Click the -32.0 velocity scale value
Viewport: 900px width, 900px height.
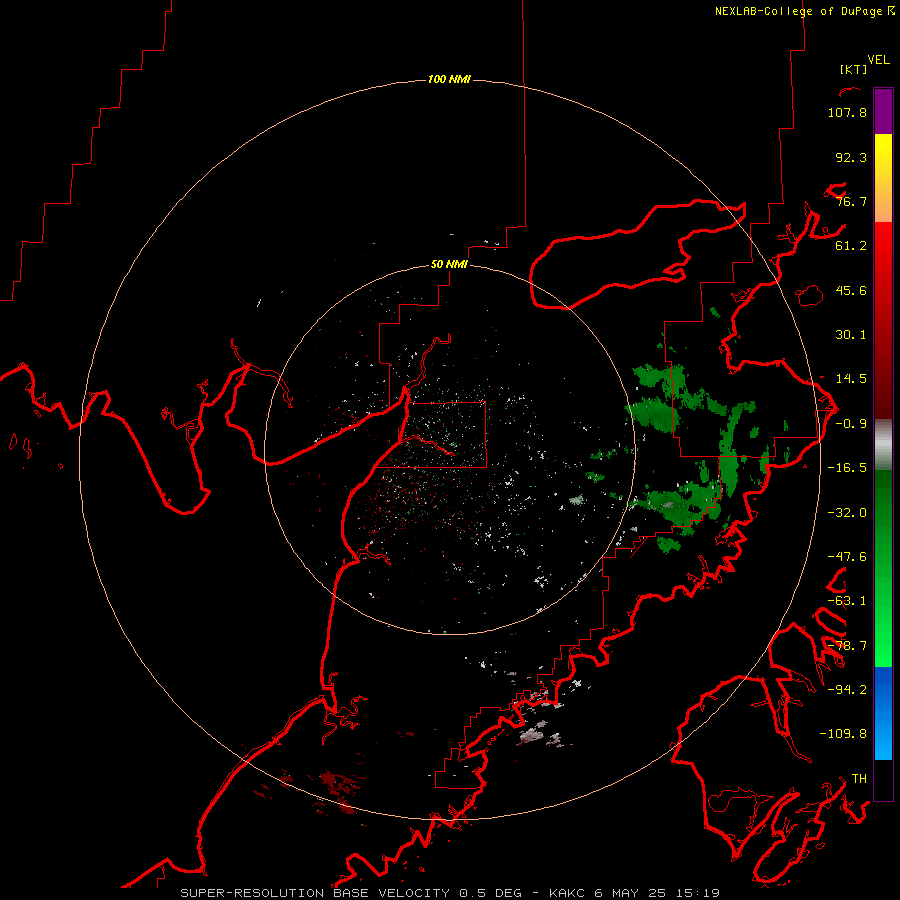point(847,513)
